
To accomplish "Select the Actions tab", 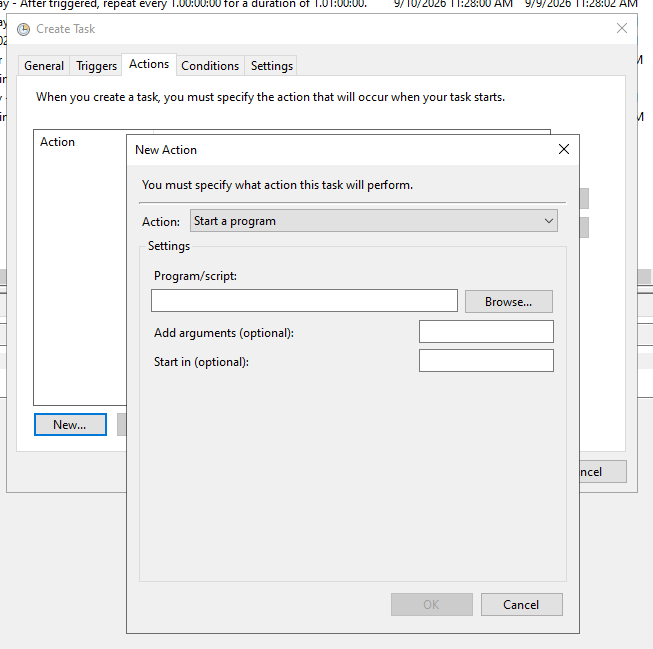I will pyautogui.click(x=149, y=64).
